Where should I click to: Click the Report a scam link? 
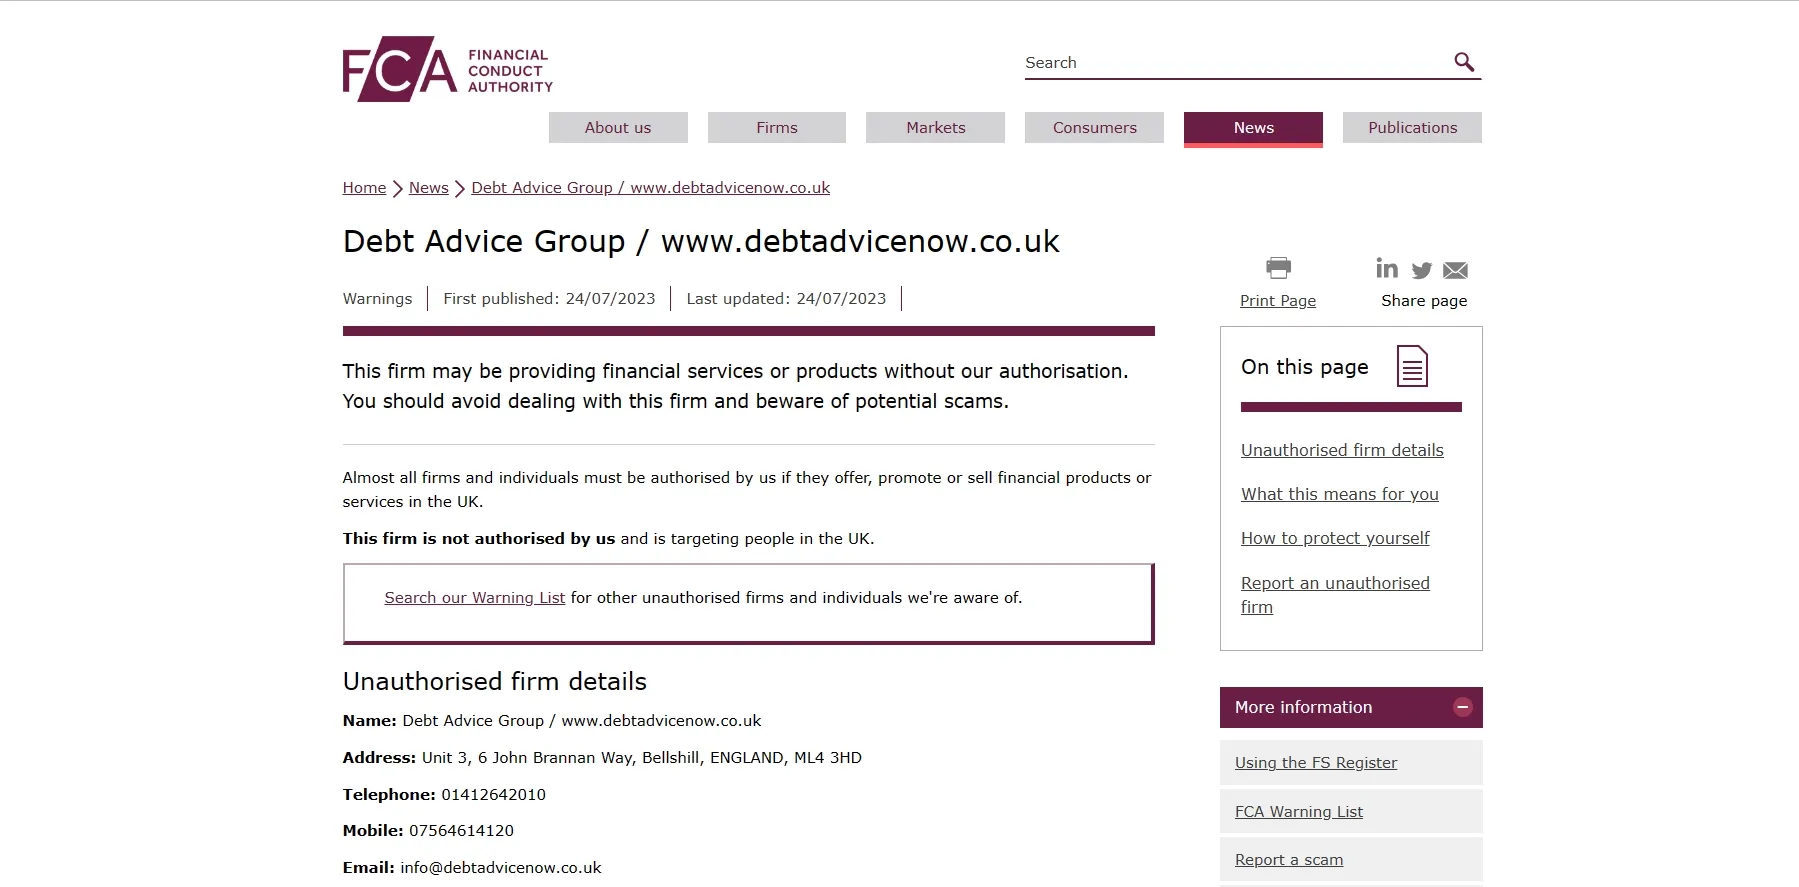click(1289, 860)
